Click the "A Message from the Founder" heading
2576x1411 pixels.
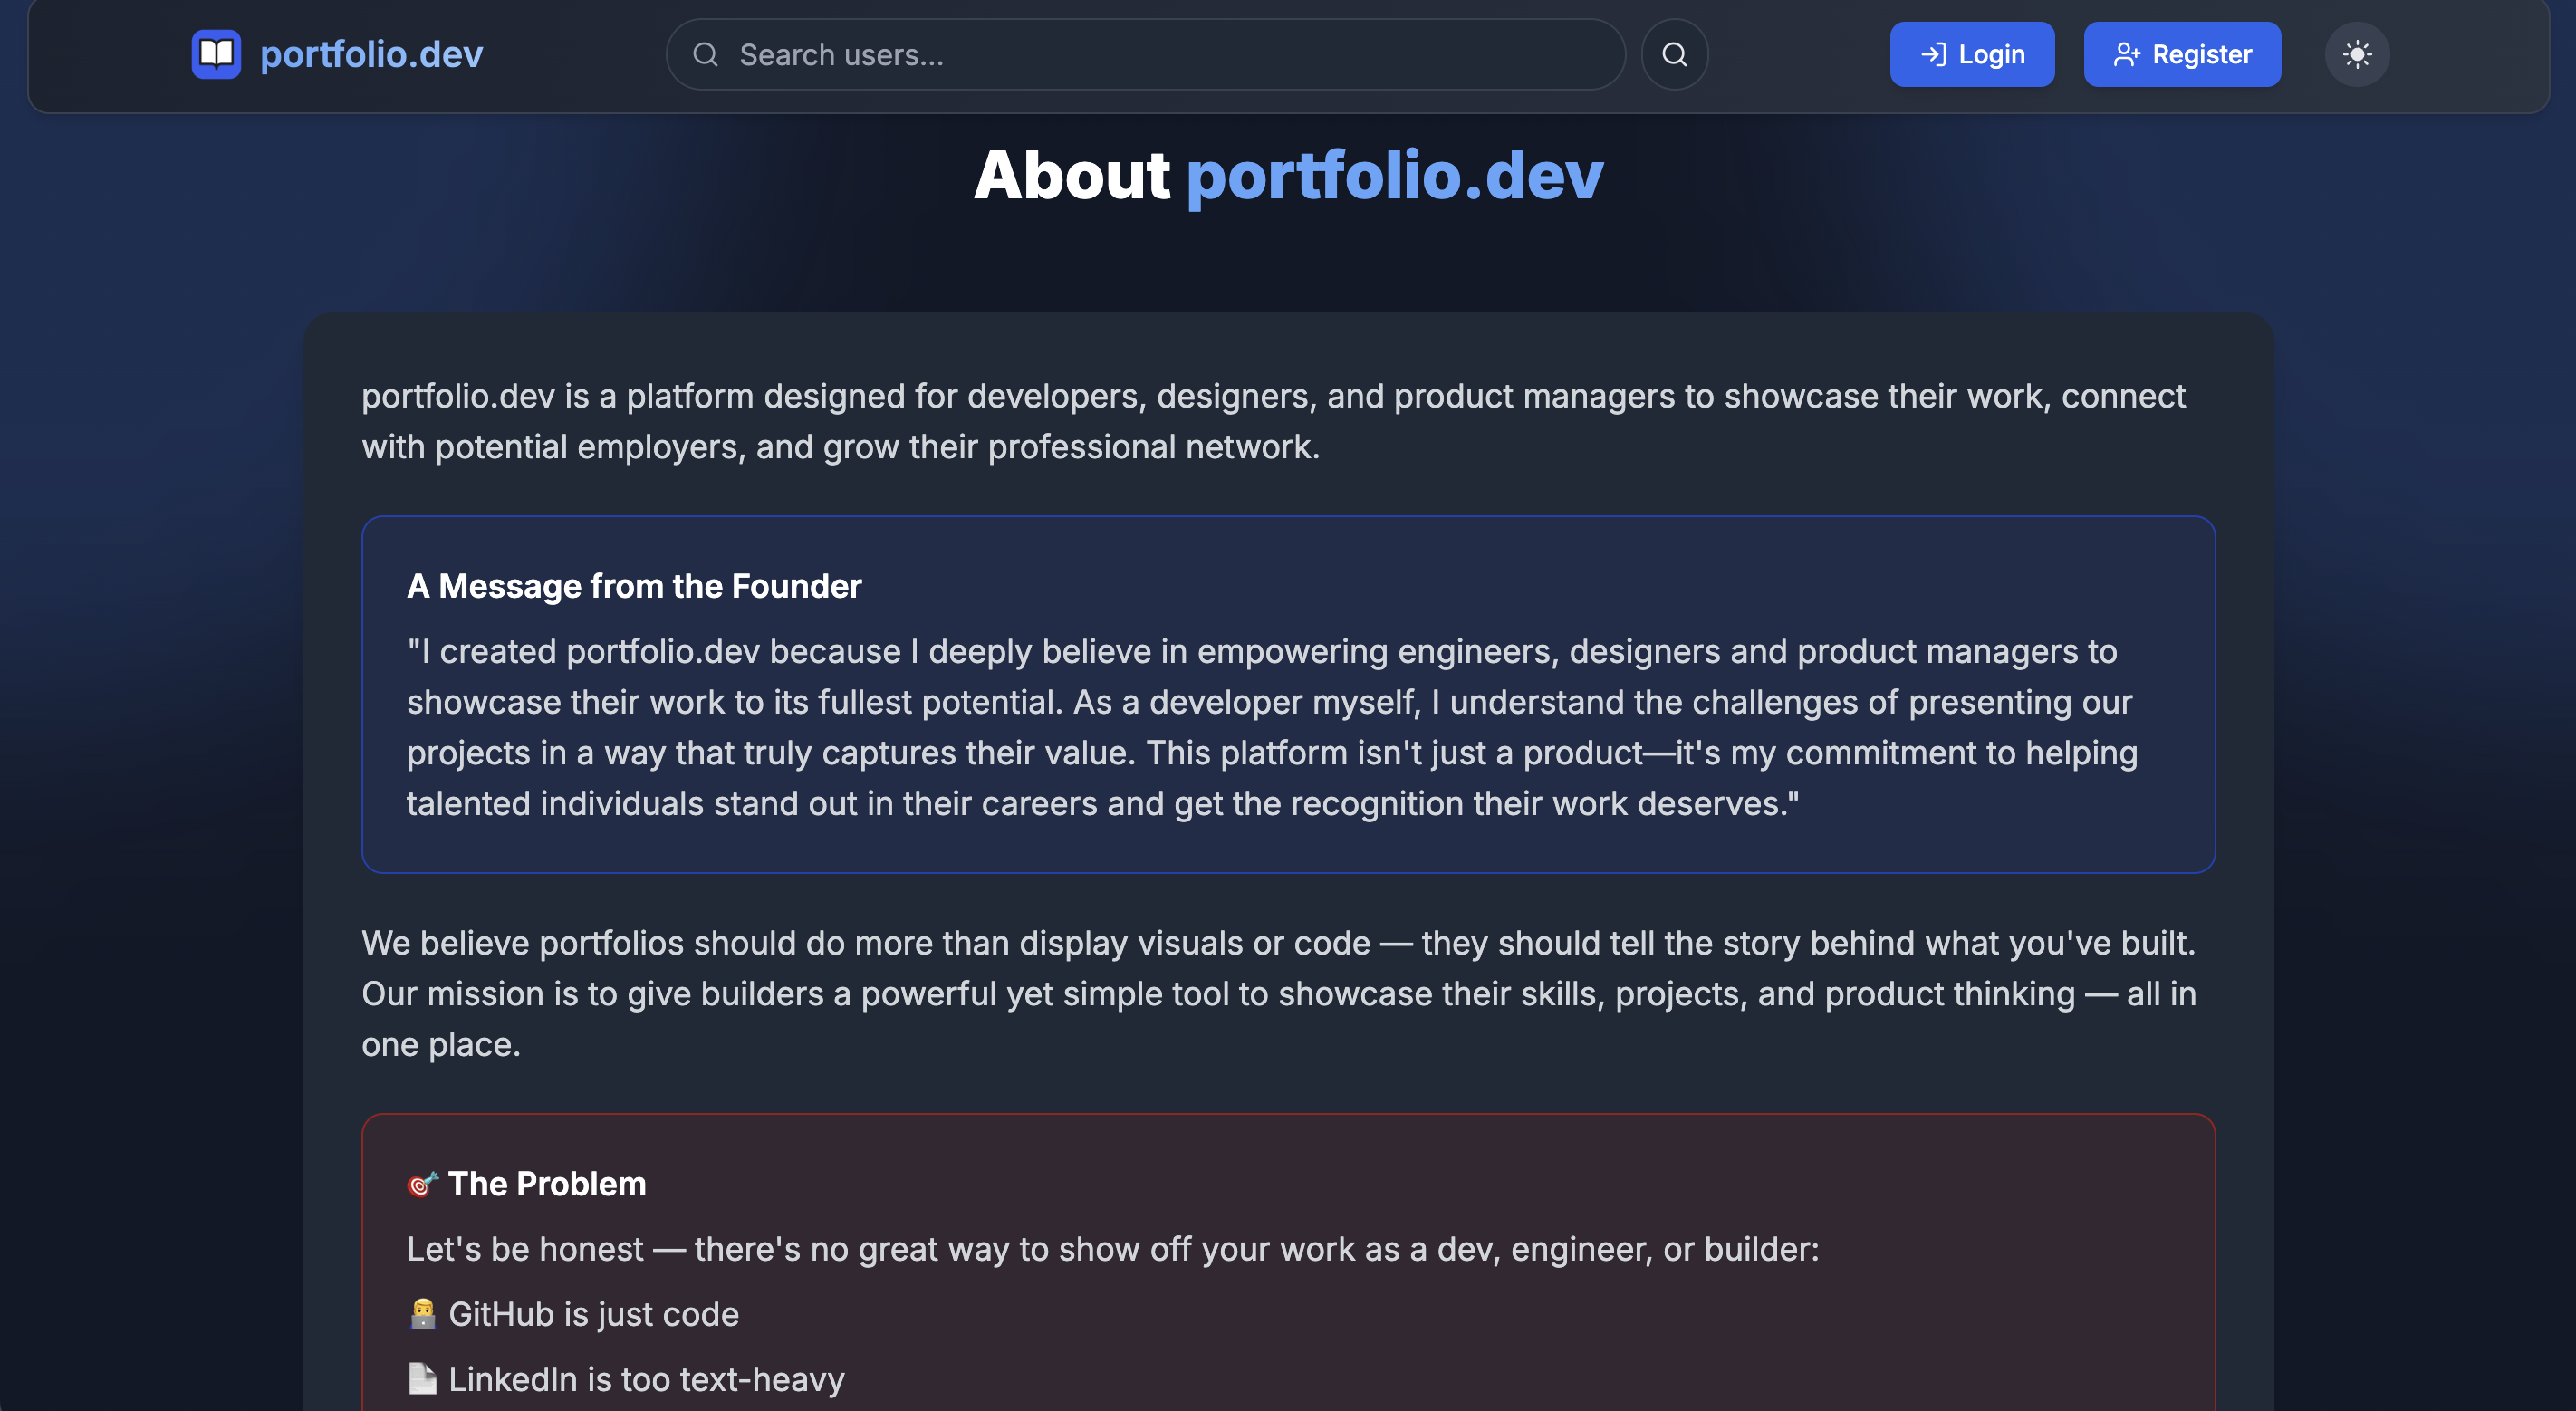coord(634,586)
